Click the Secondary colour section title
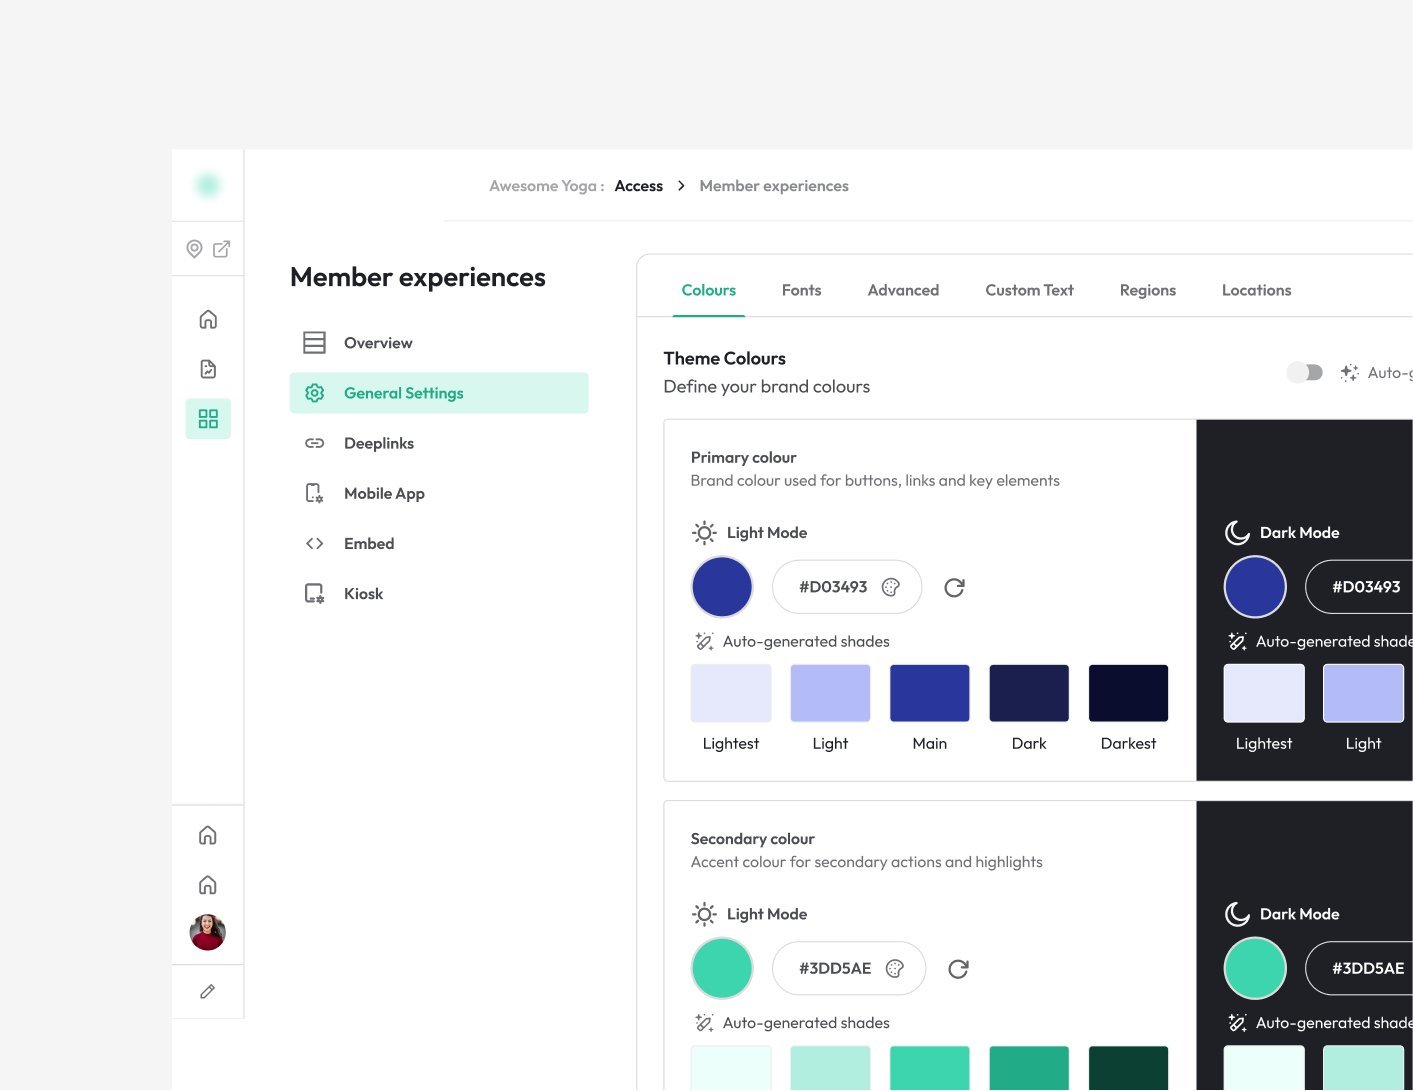Screen dimensions: 1413x1091 [752, 839]
